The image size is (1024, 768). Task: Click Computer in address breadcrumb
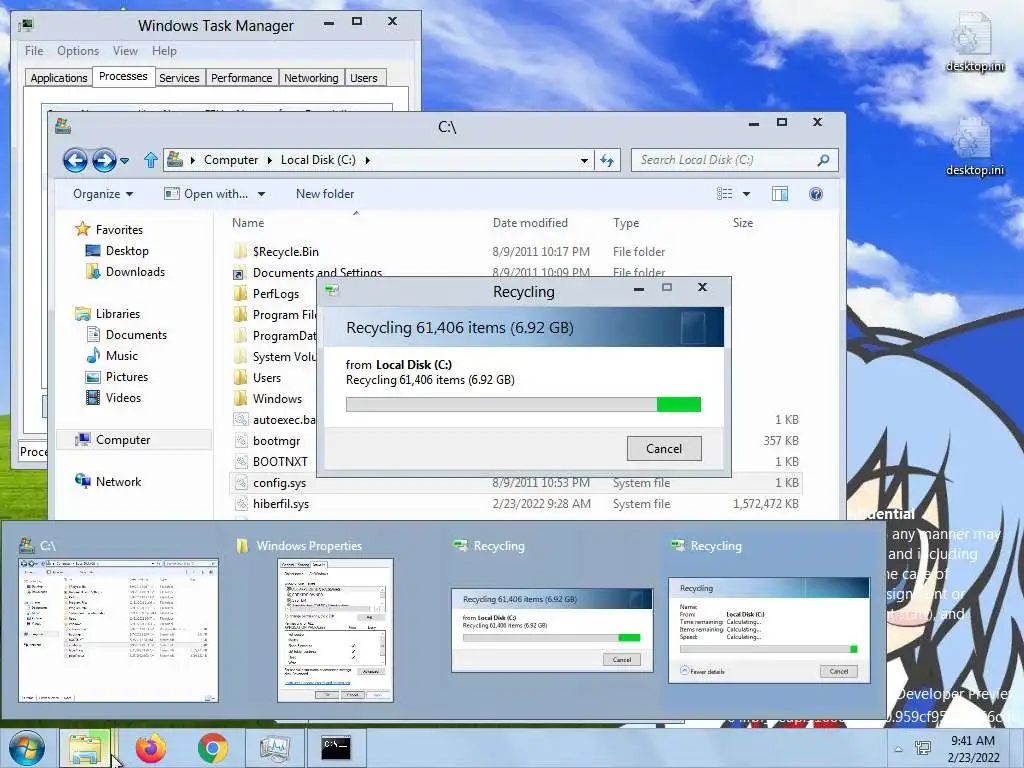coord(231,160)
